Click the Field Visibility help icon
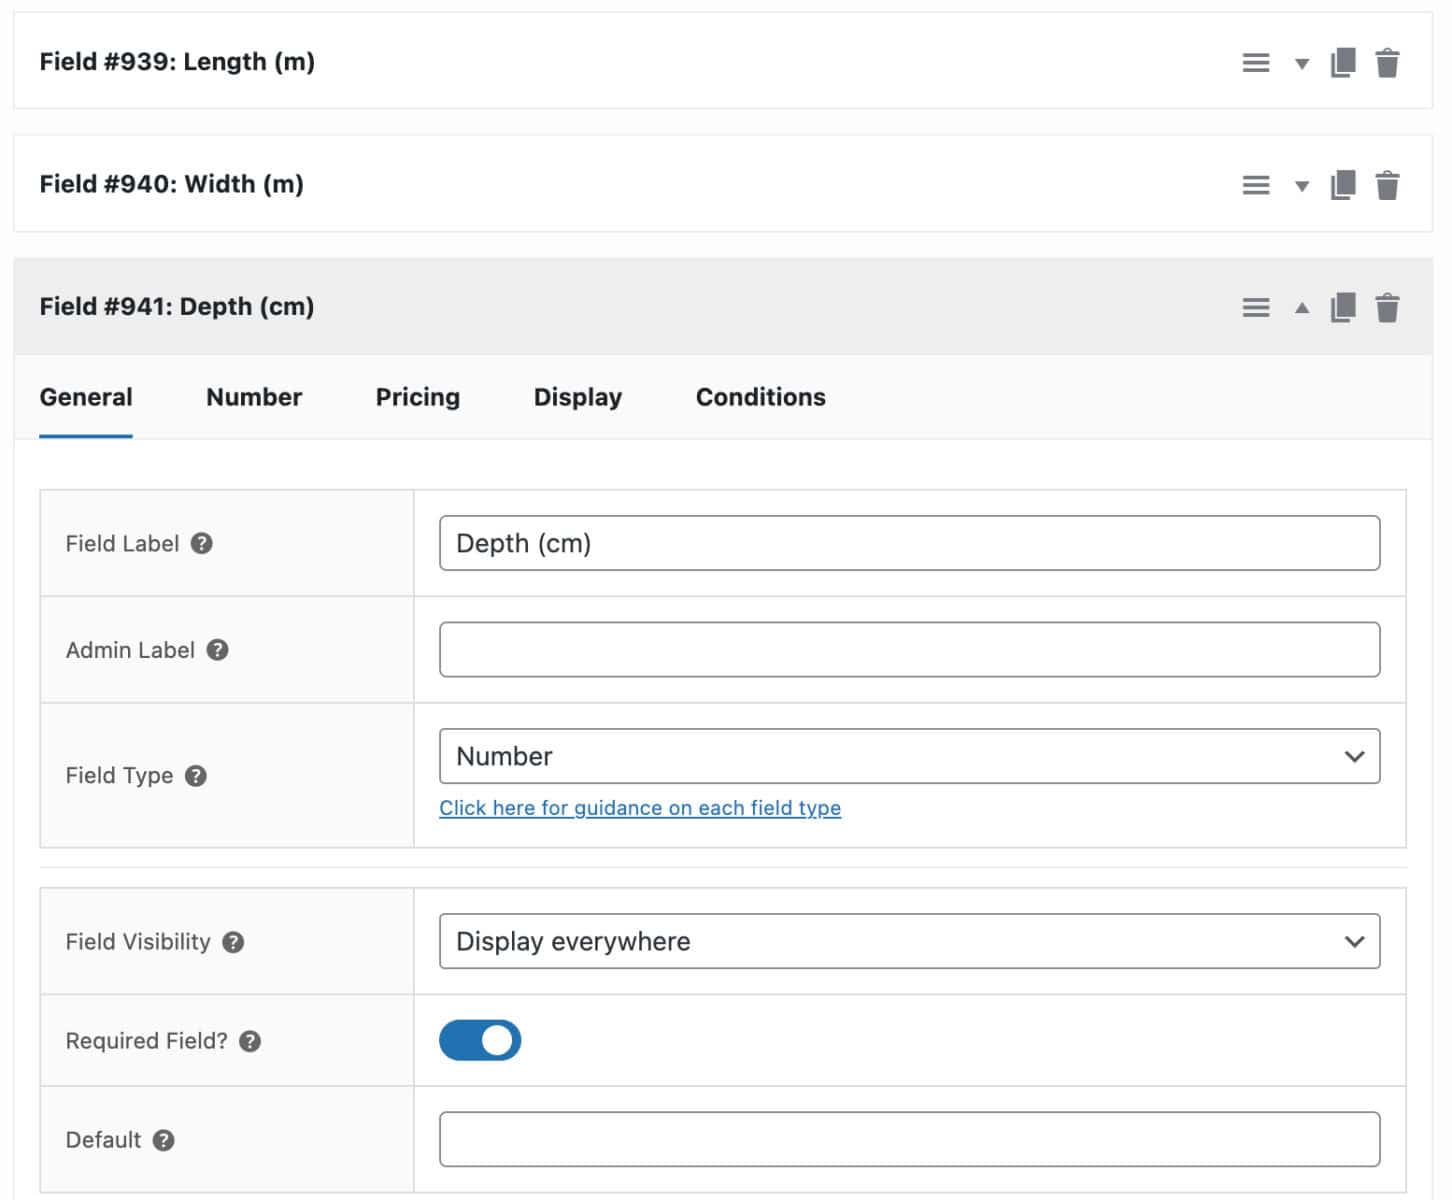The width and height of the screenshot is (1452, 1200). 234,941
